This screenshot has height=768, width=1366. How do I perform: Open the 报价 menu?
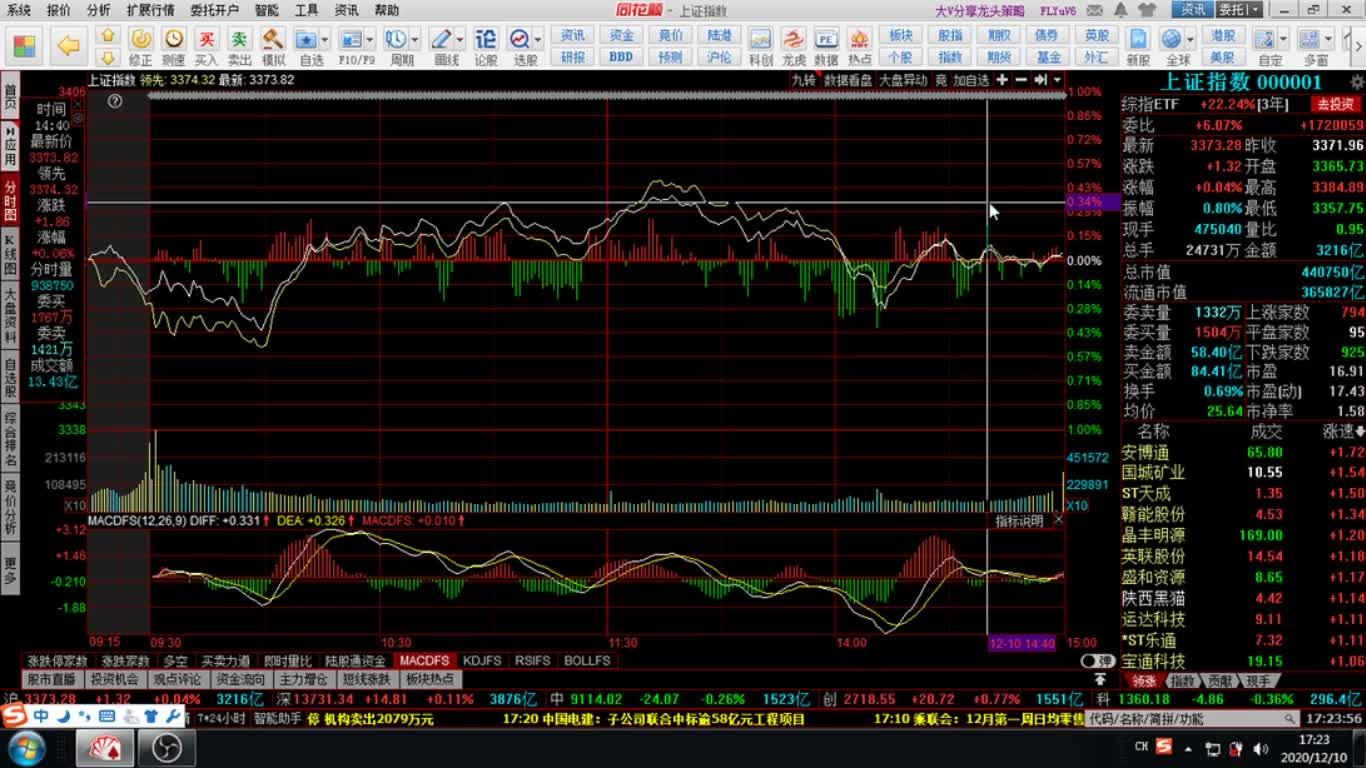pos(59,10)
